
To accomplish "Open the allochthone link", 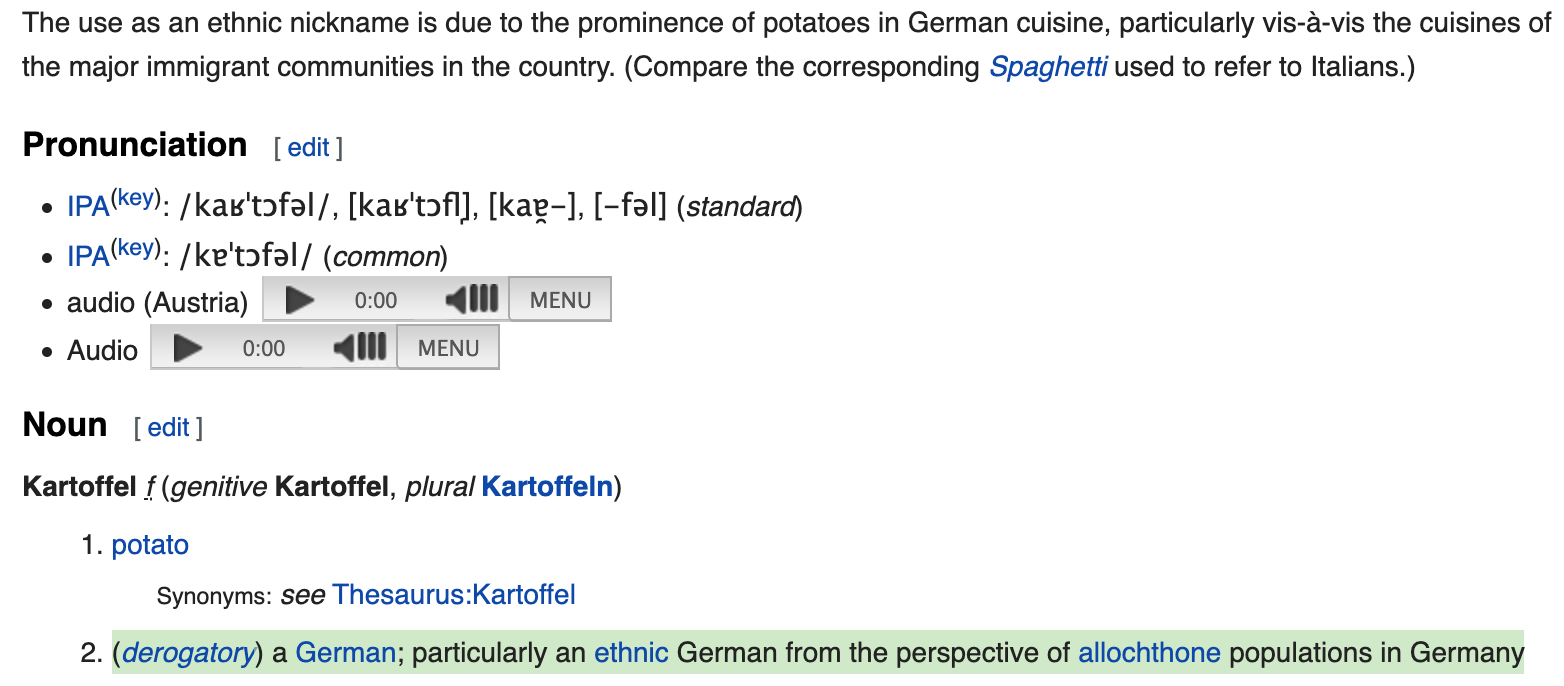I will coord(1149,653).
